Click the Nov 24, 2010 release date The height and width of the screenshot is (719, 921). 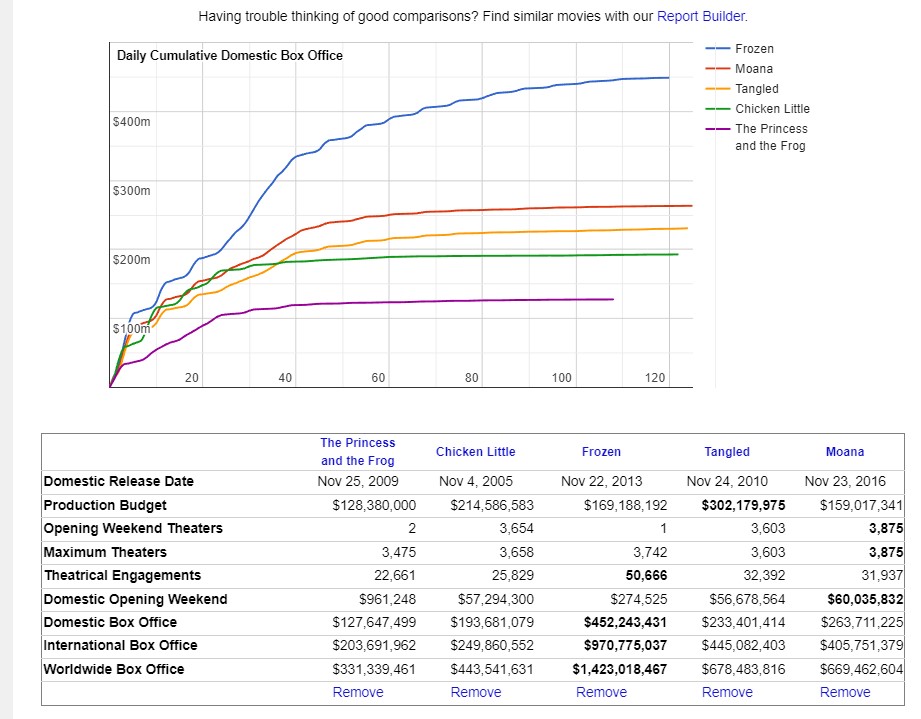point(727,481)
